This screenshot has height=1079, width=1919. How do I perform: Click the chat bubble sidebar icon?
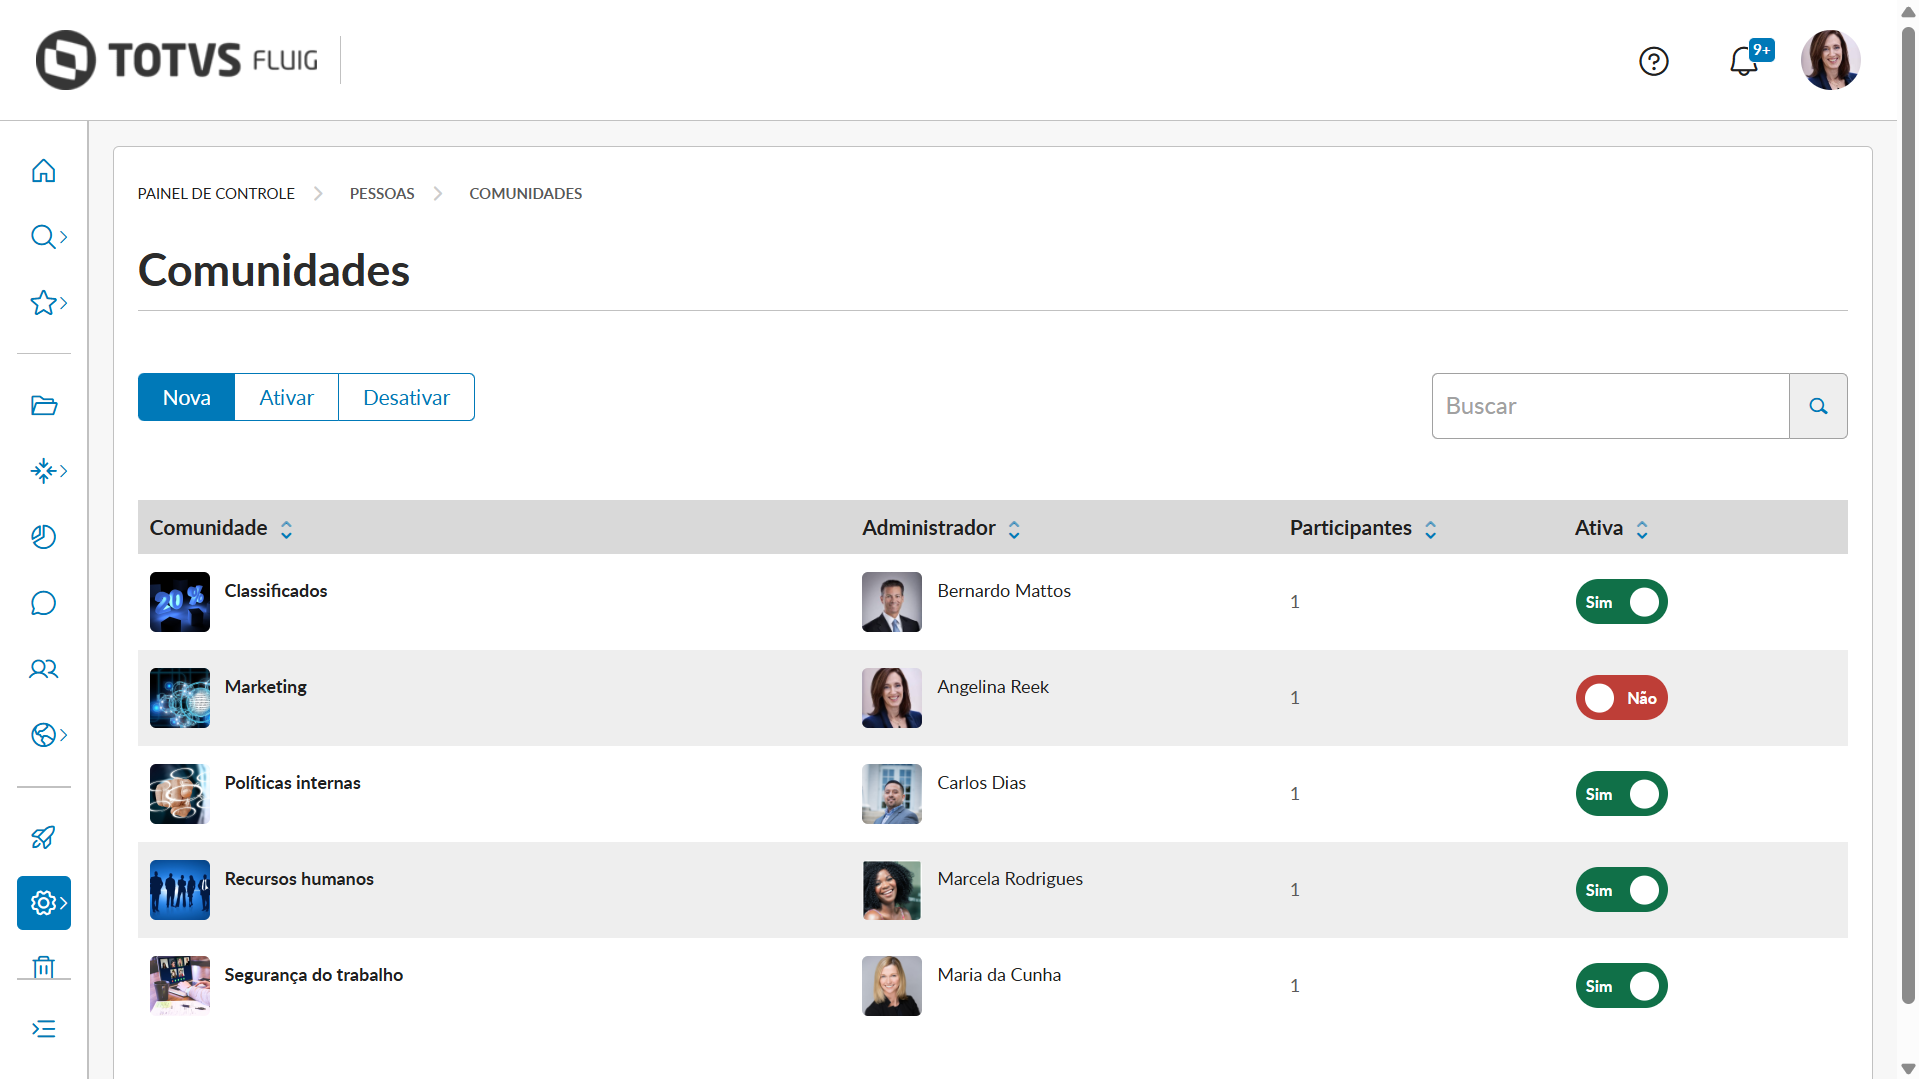click(43, 603)
